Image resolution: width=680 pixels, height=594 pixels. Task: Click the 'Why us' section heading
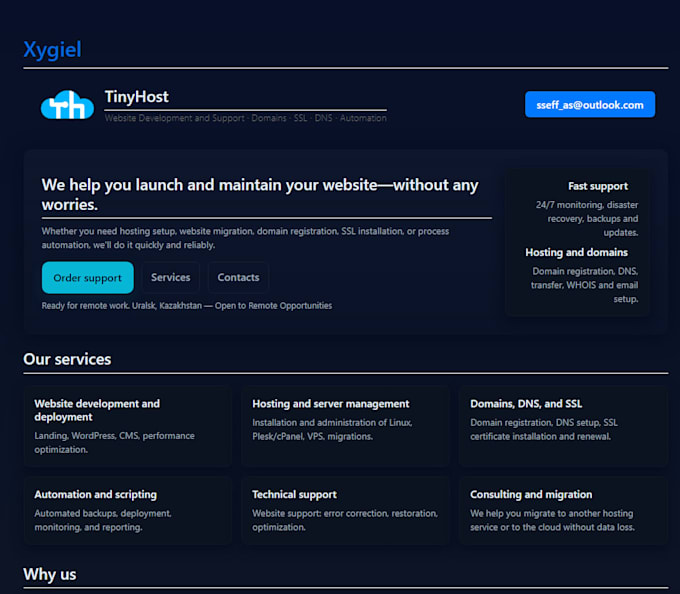(50, 574)
